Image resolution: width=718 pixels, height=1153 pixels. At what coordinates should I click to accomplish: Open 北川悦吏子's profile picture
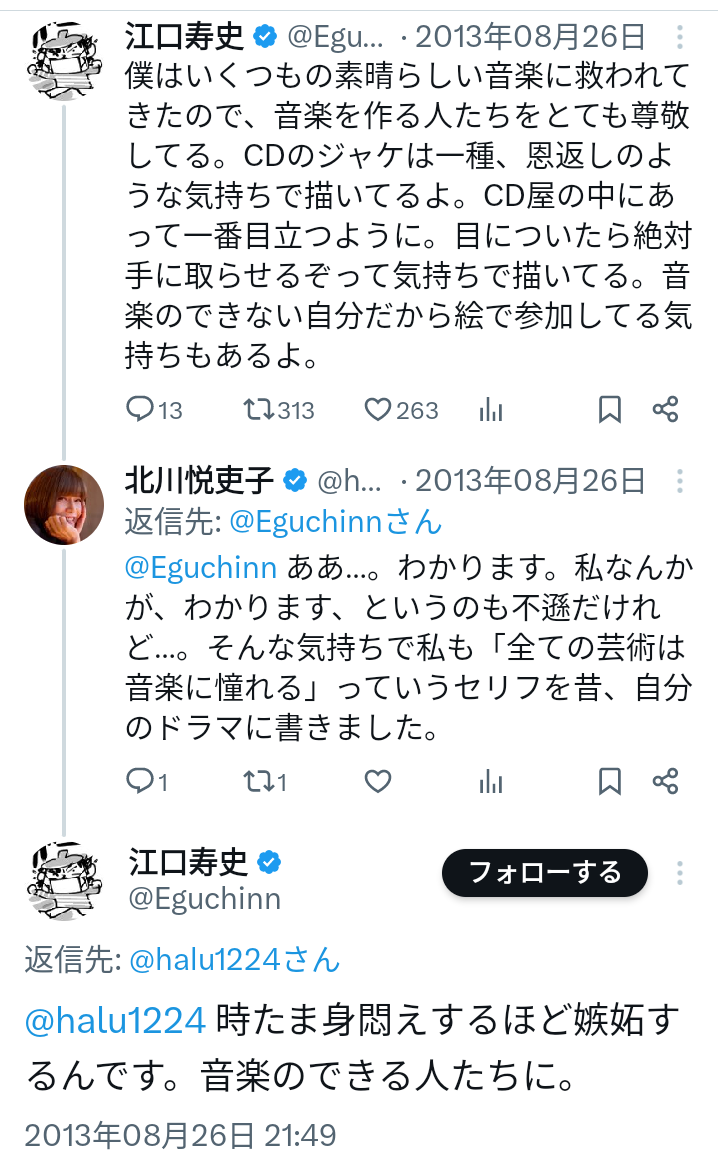64,504
